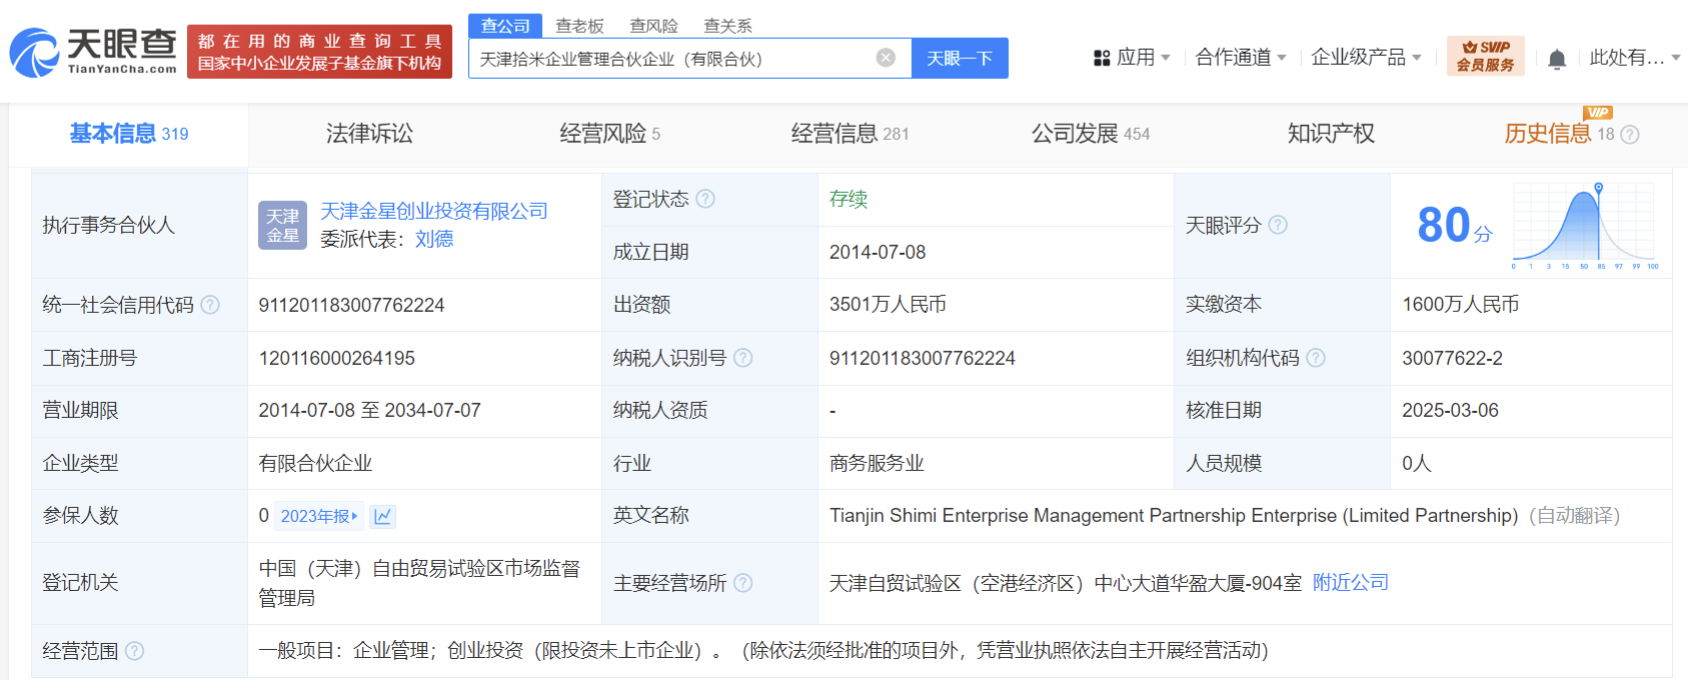Clear the search box with X icon
1688x690 pixels.
pyautogui.click(x=885, y=58)
